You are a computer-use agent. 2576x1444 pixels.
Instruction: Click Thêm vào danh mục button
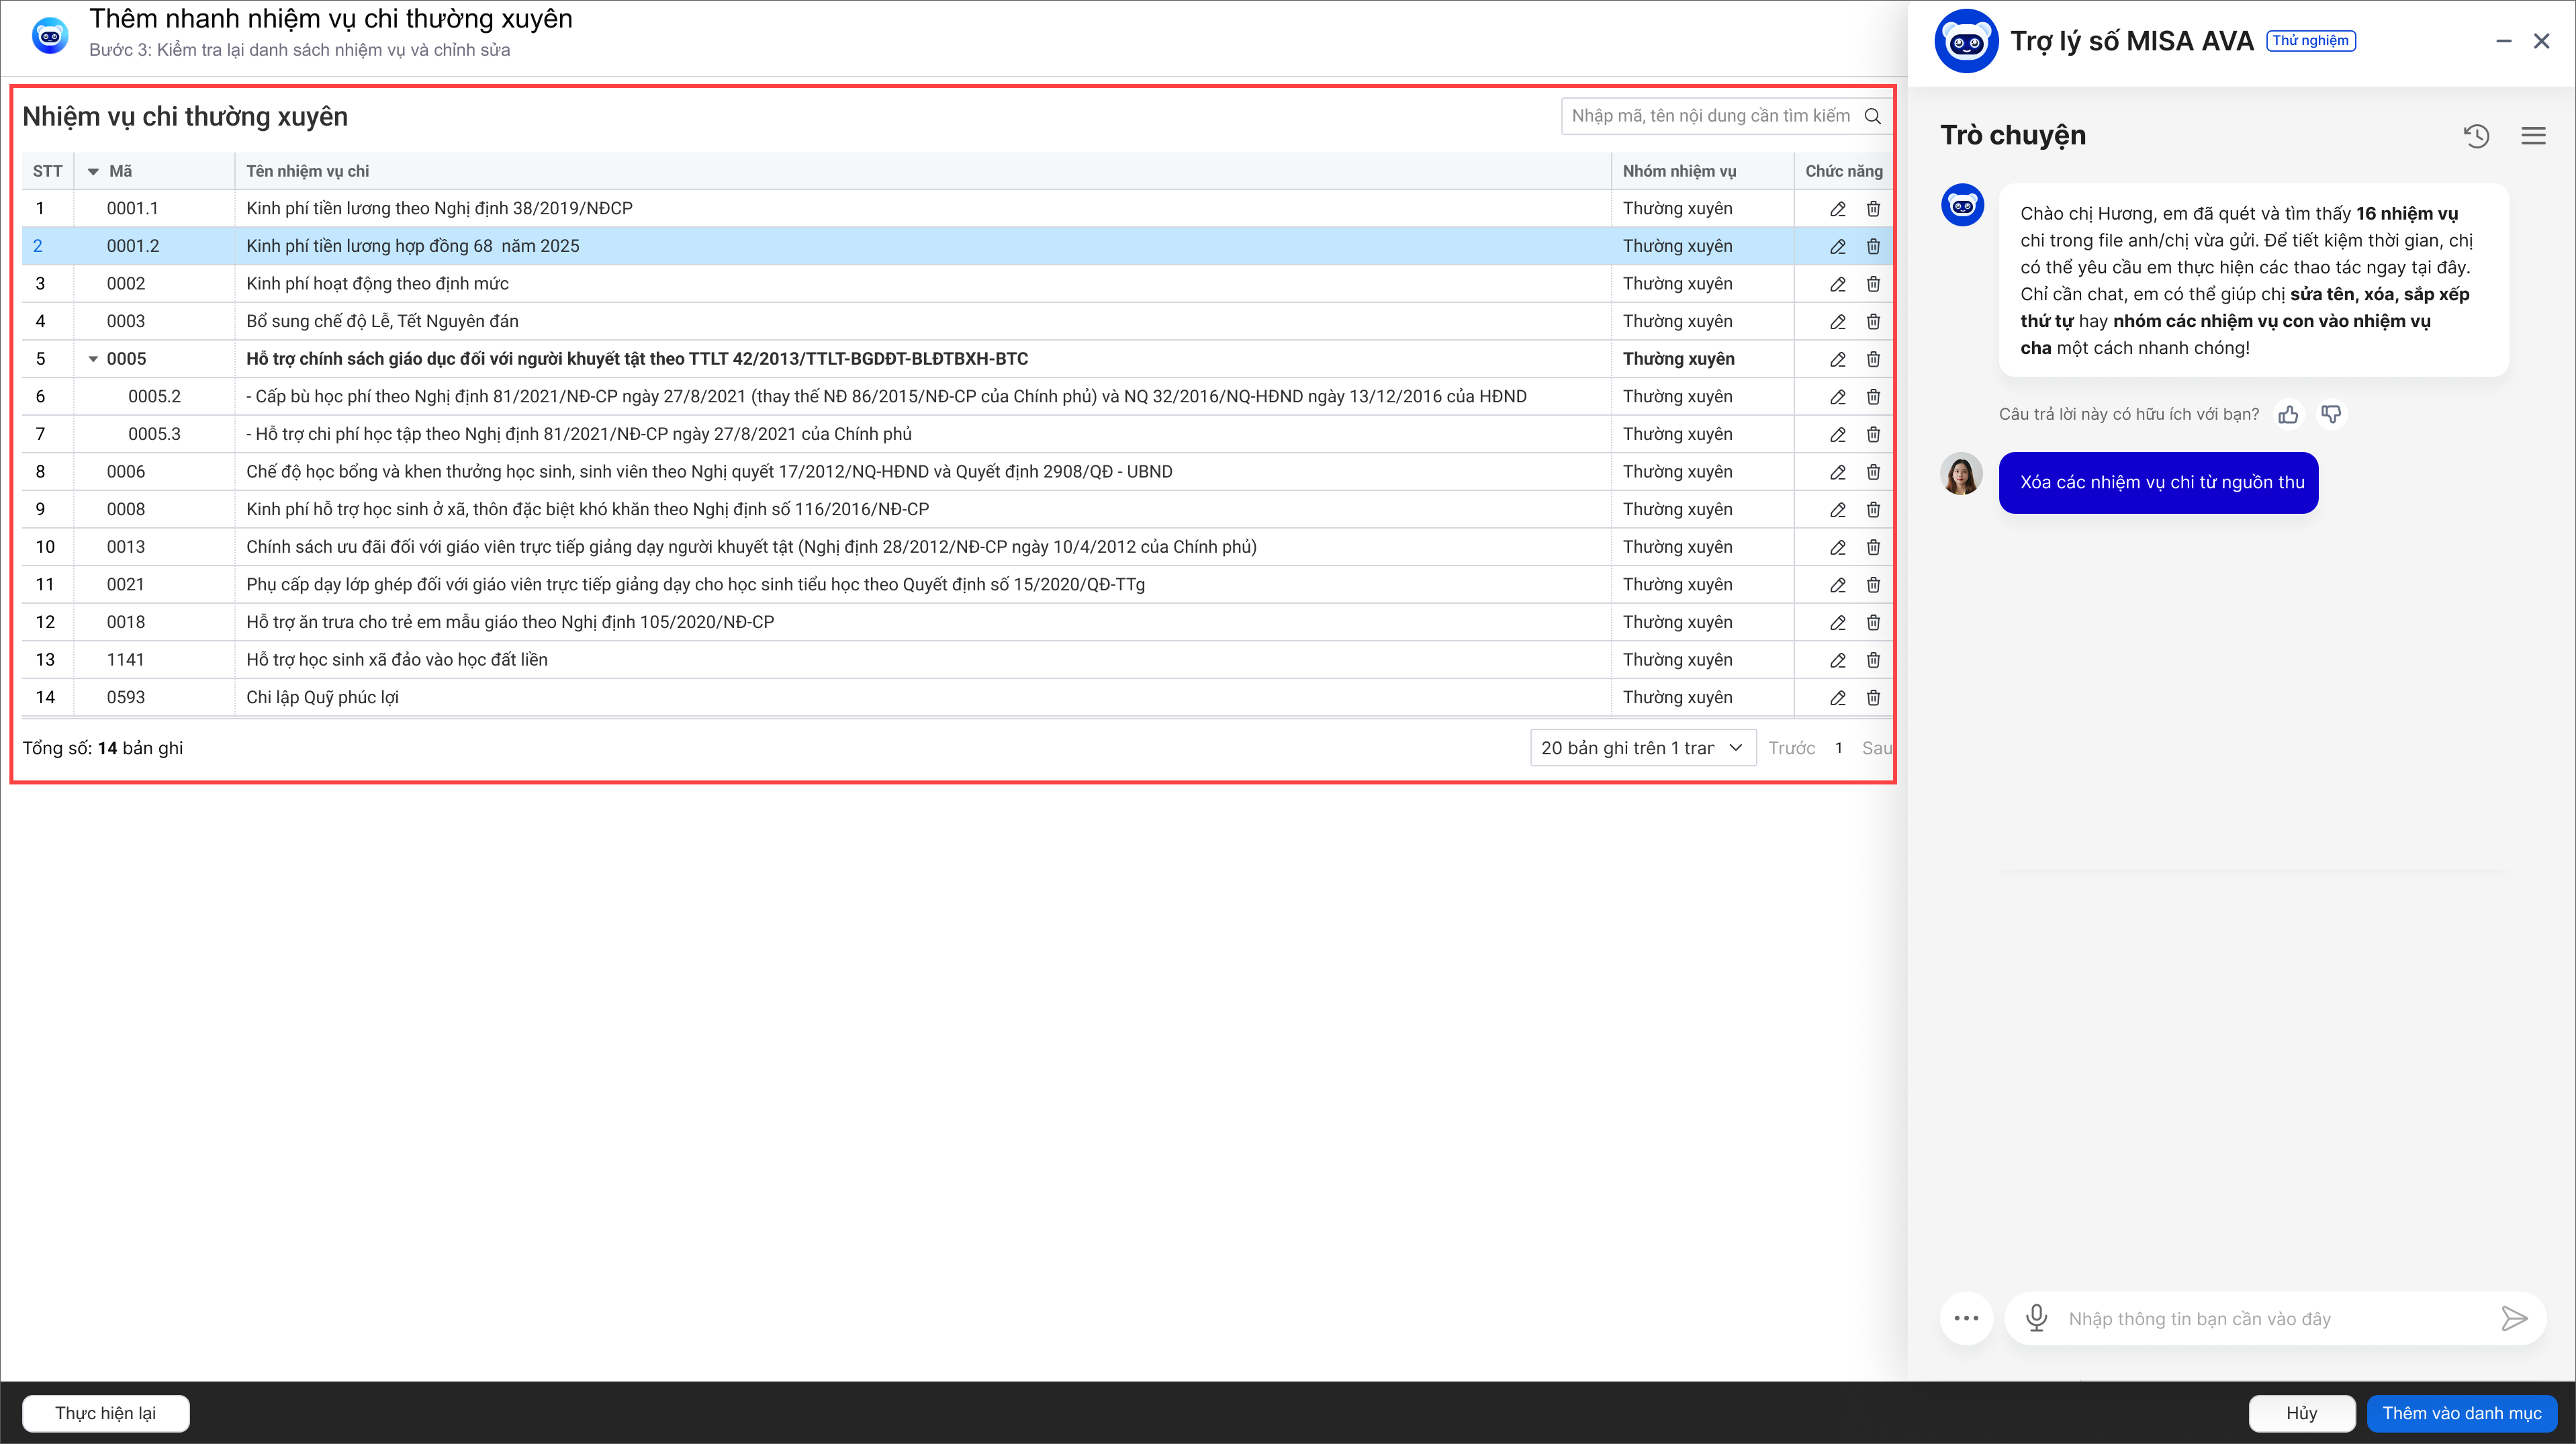tap(2461, 1413)
